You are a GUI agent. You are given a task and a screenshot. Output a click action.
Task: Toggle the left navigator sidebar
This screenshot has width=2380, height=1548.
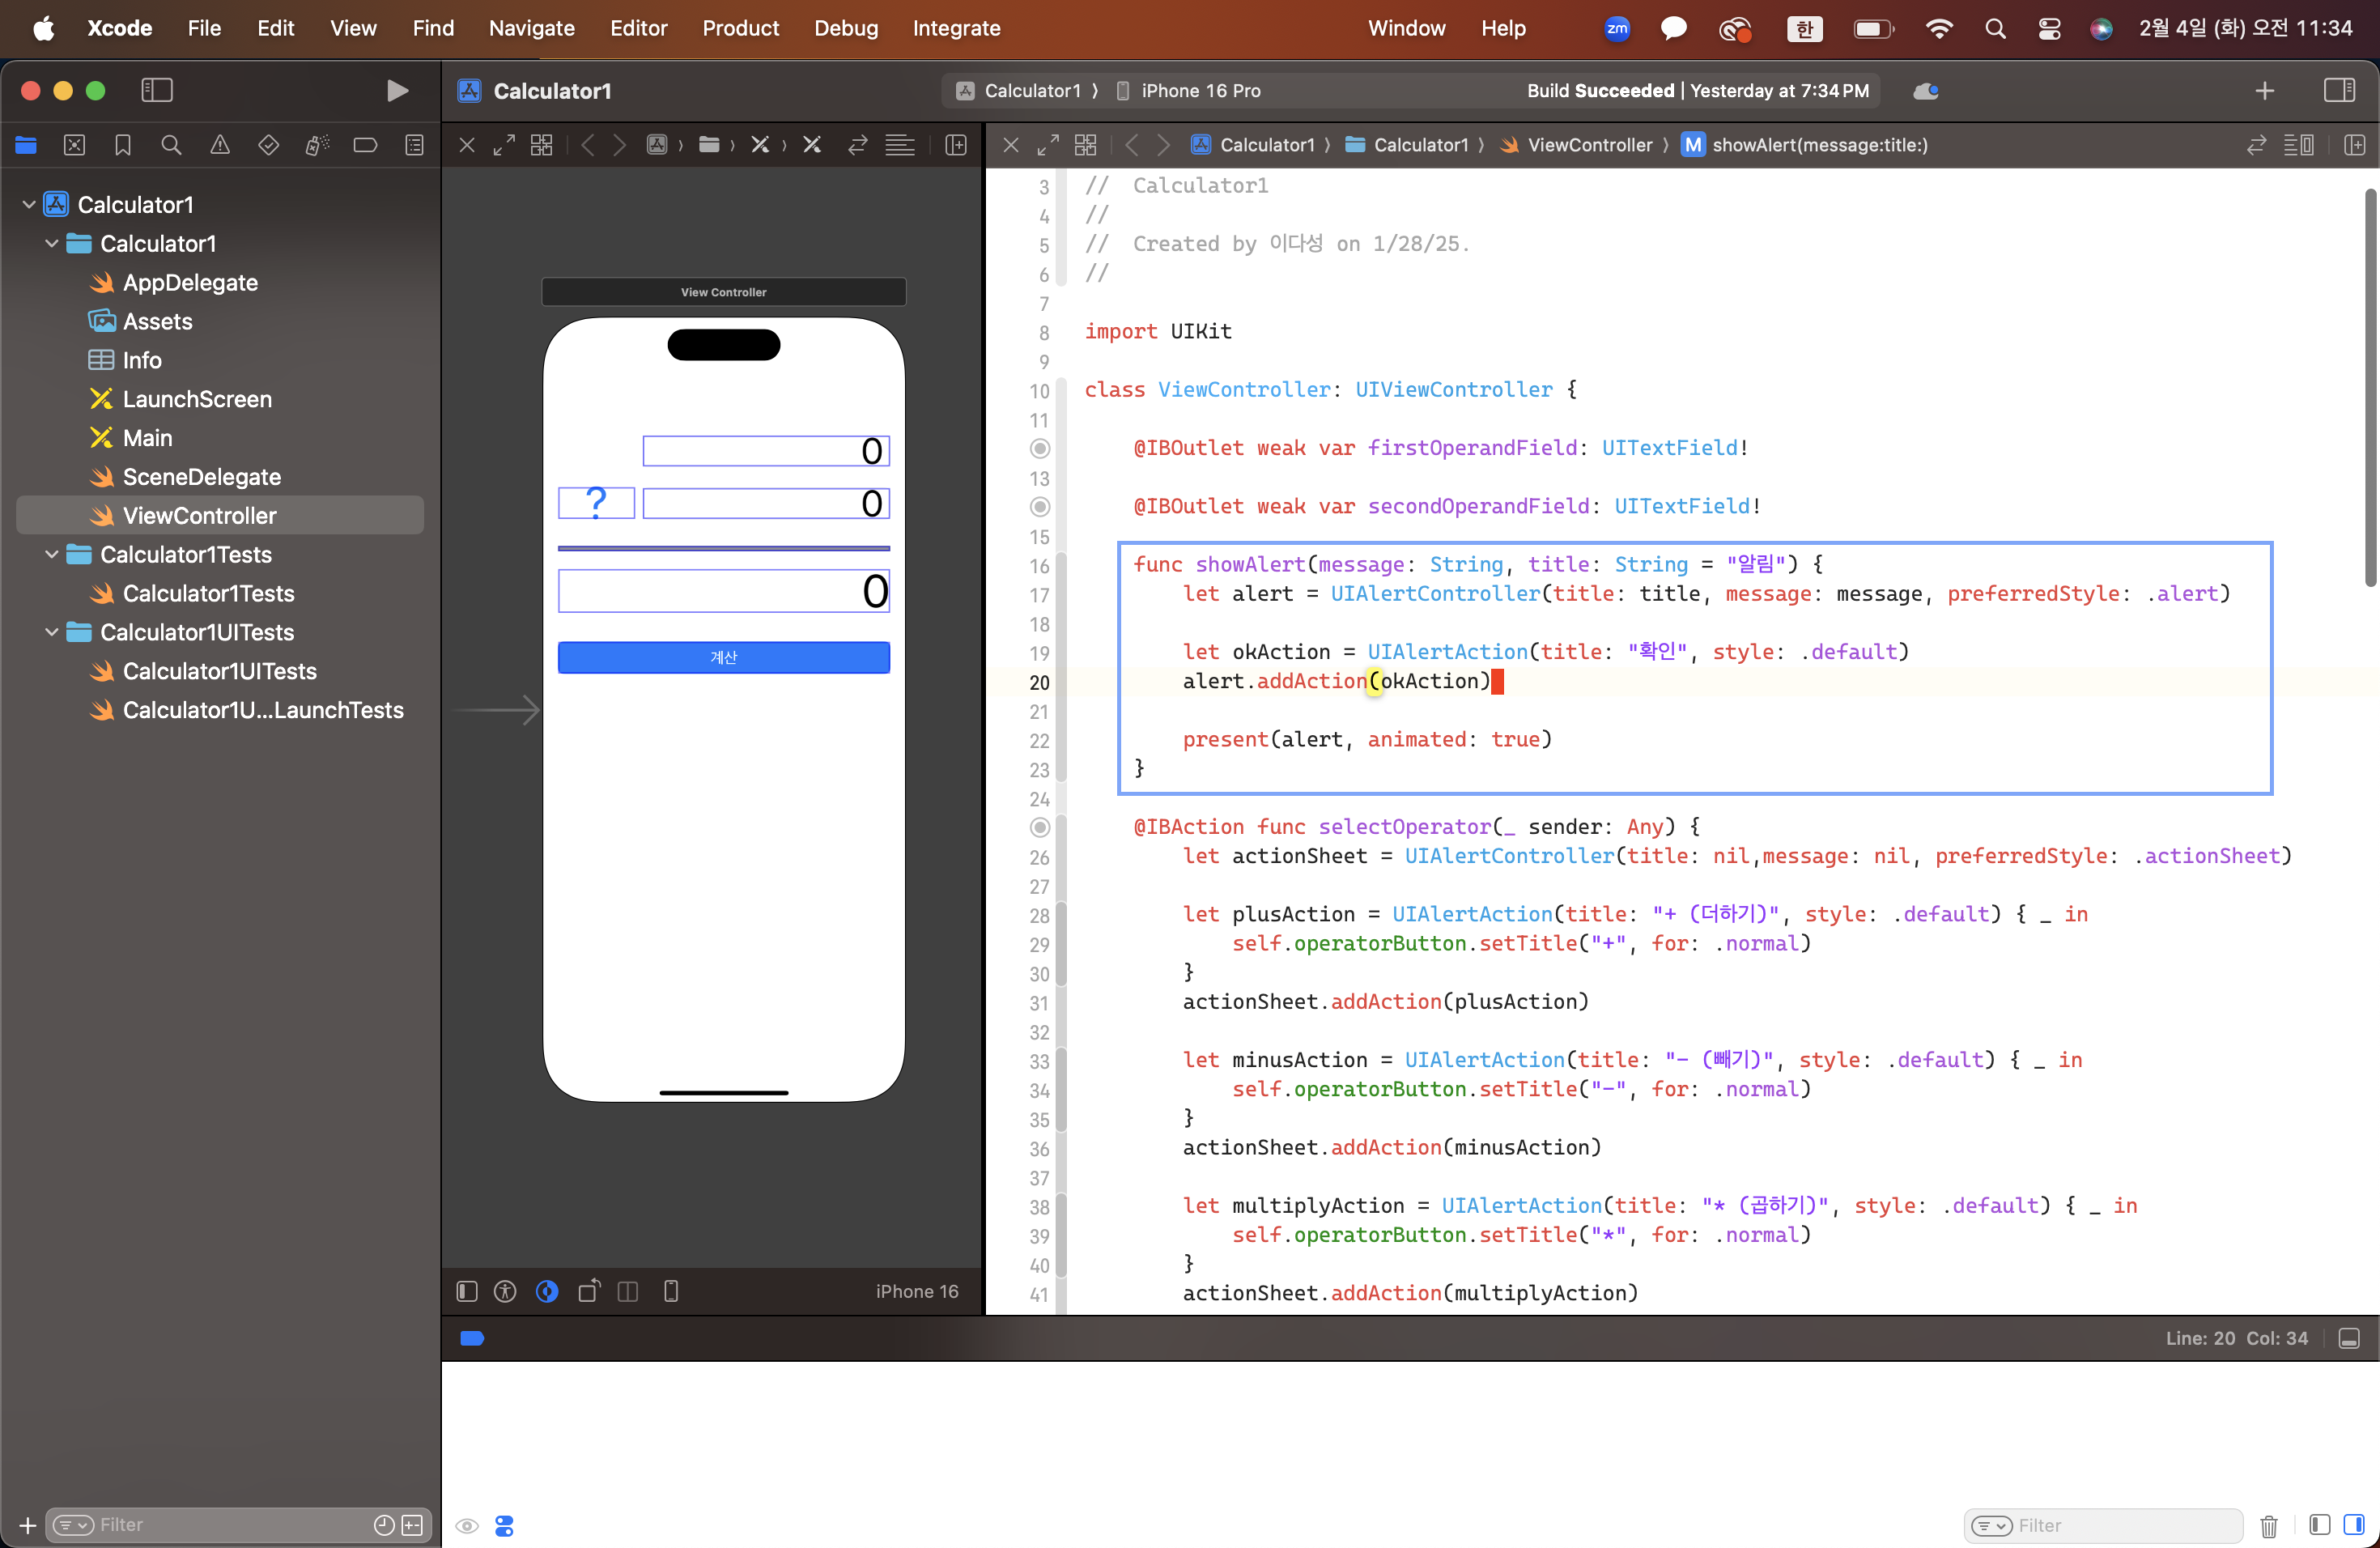157,91
